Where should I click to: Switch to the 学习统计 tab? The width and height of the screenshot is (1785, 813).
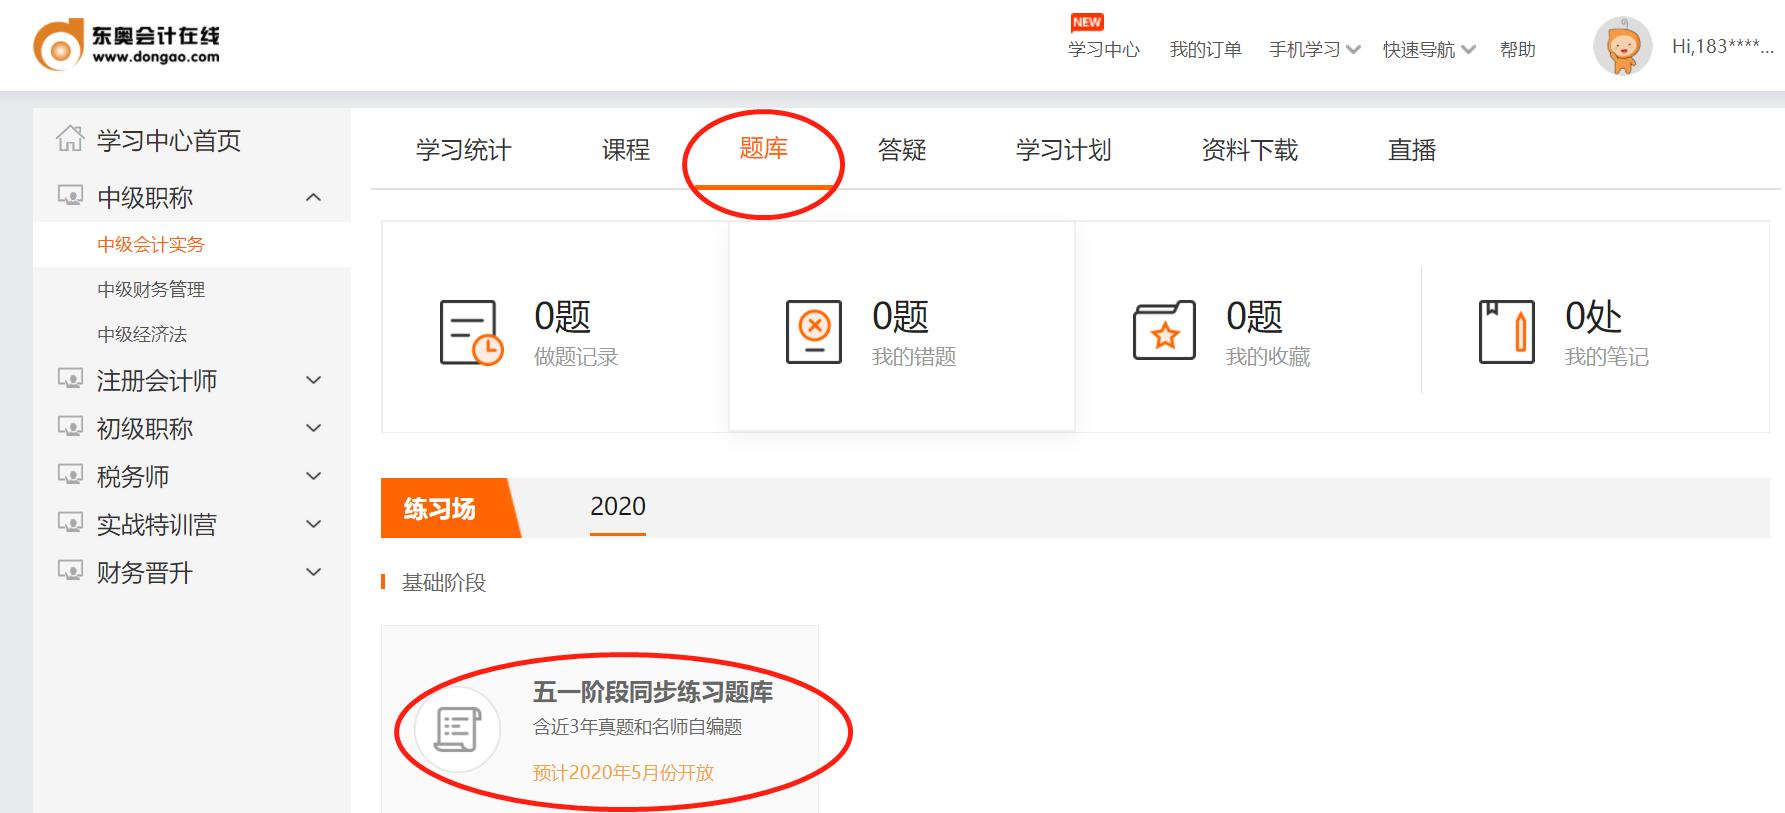(463, 150)
